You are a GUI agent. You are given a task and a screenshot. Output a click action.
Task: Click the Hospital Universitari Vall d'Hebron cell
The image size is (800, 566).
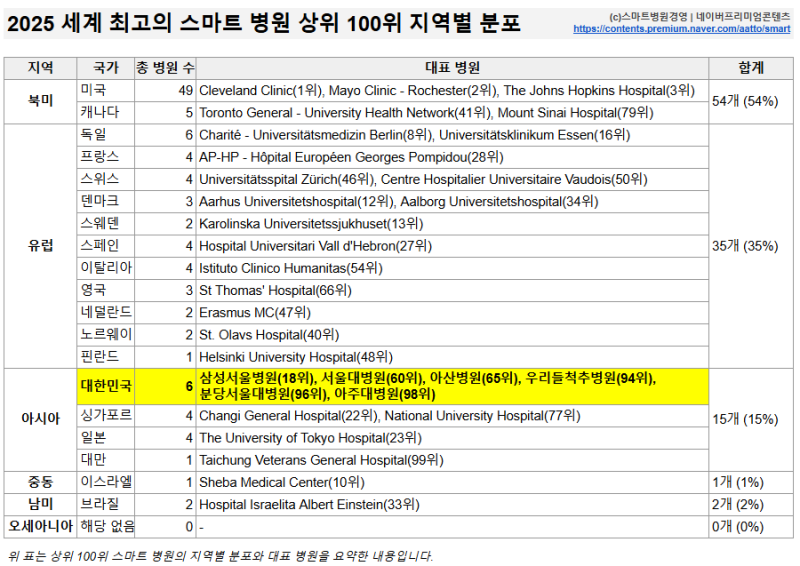tap(452, 246)
